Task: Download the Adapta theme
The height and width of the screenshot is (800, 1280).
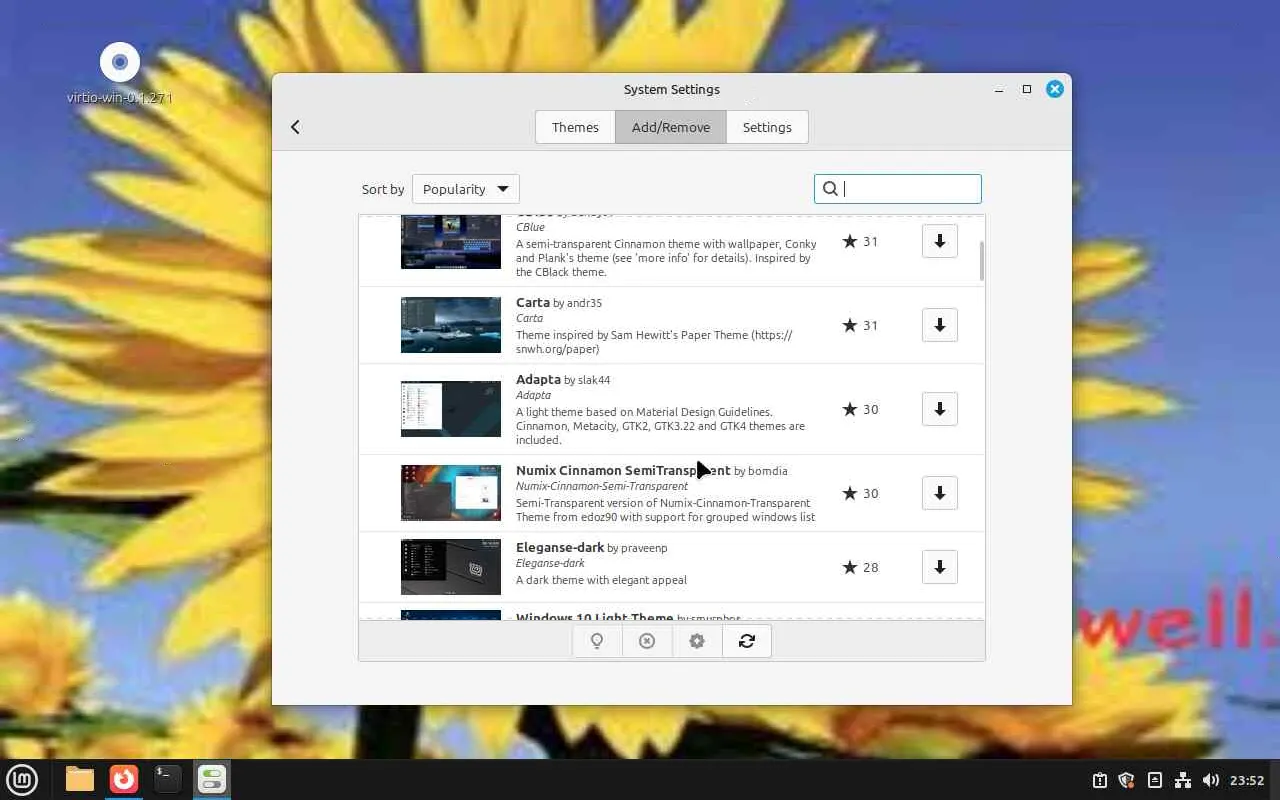Action: pyautogui.click(x=940, y=409)
